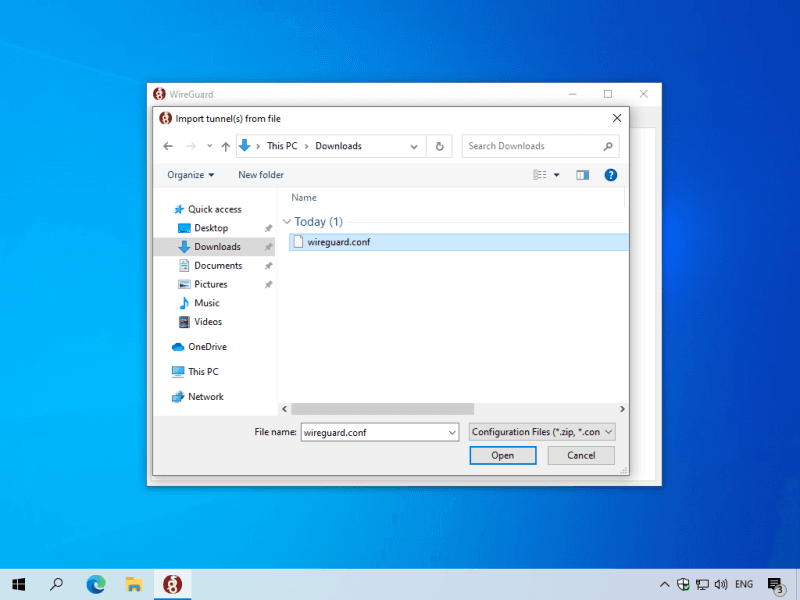Screen dimensions: 800x600
Task: Expand the Recent locations dropdown arrow
Action: tap(209, 146)
